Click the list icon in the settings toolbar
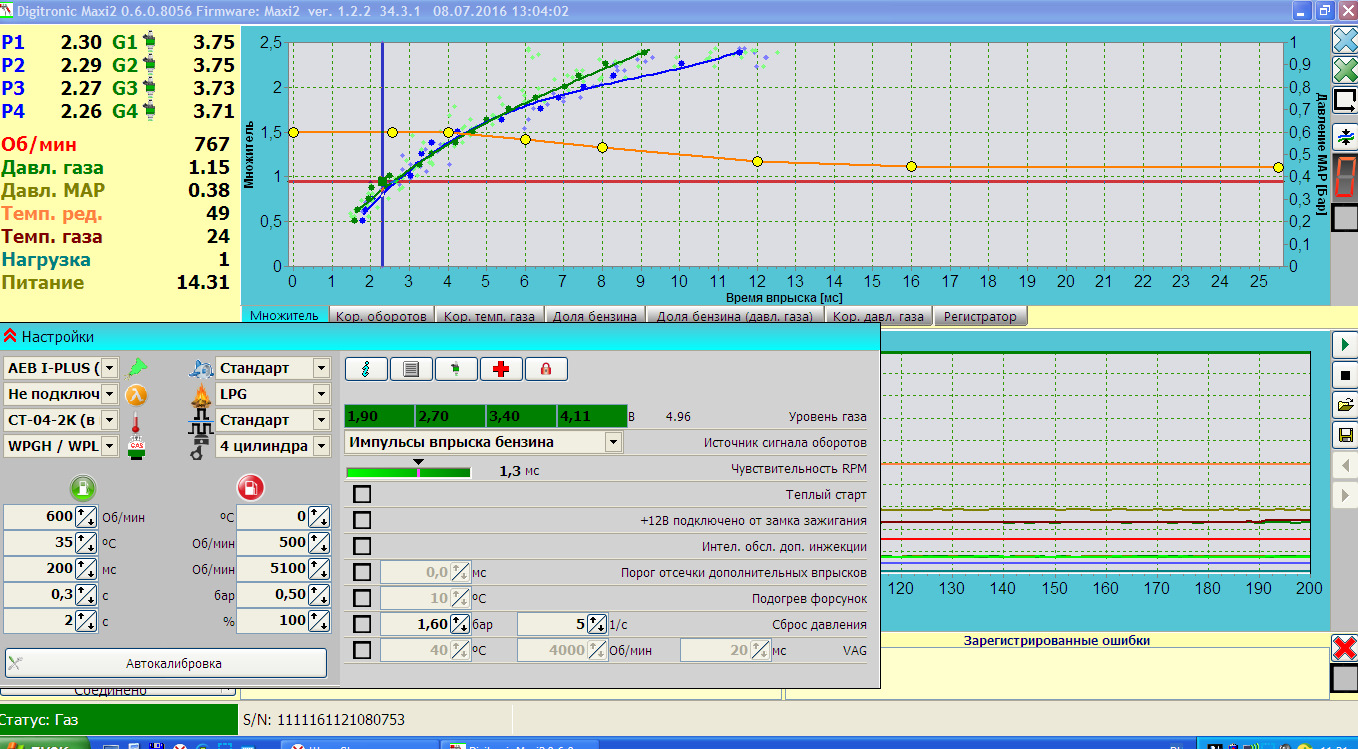The image size is (1358, 749). [x=411, y=369]
